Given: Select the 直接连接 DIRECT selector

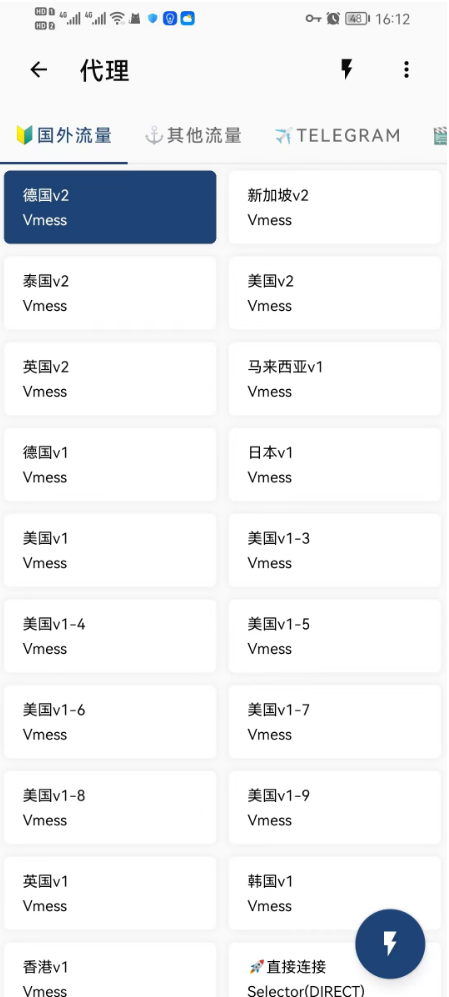Looking at the screenshot, I should pos(335,970).
